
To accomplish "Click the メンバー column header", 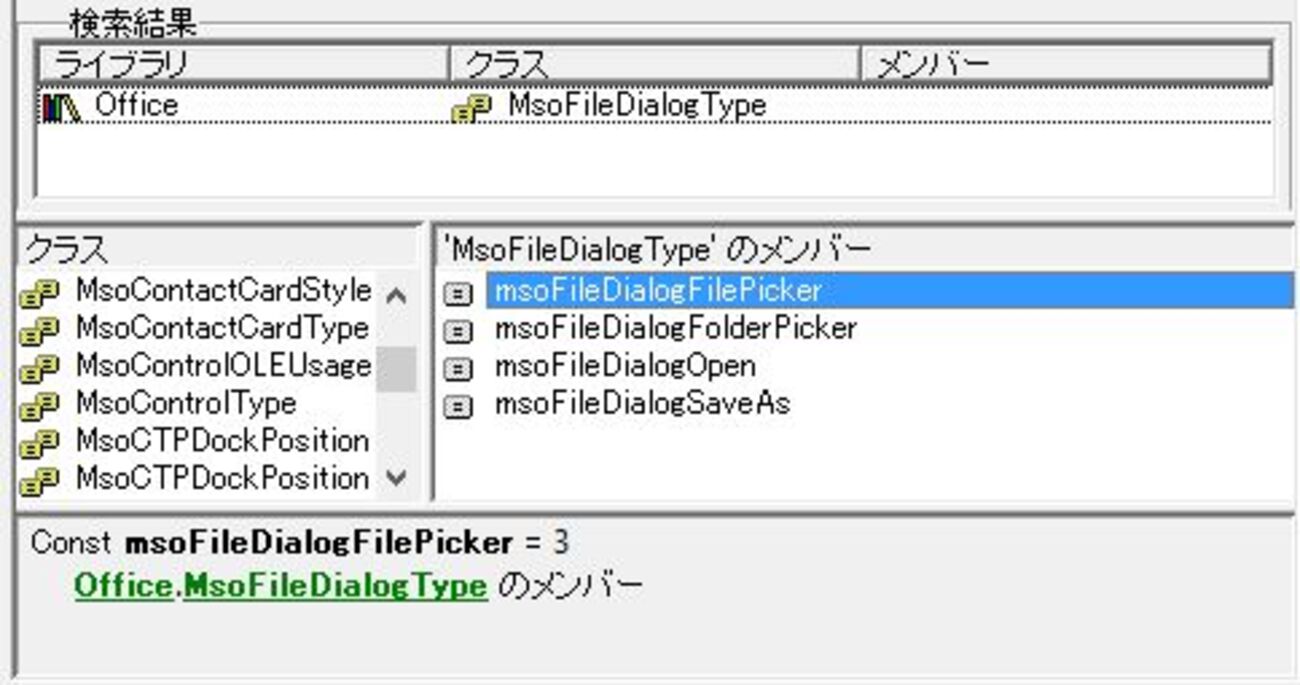I will [1066, 65].
